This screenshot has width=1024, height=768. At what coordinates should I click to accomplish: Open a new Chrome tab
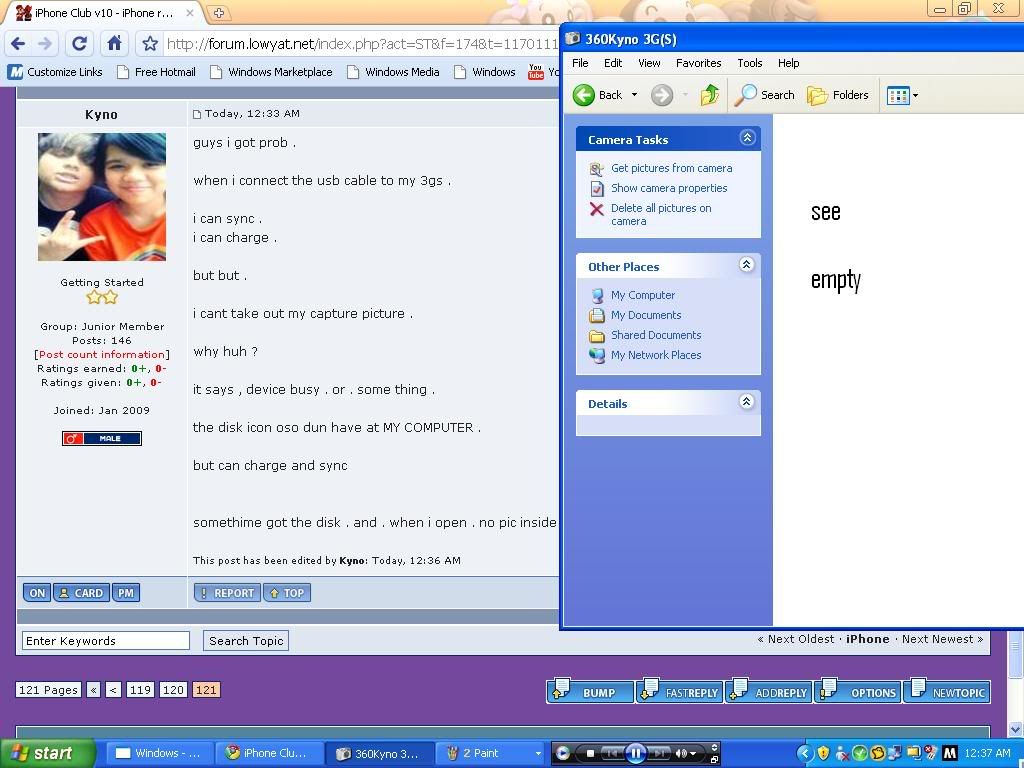tap(218, 13)
